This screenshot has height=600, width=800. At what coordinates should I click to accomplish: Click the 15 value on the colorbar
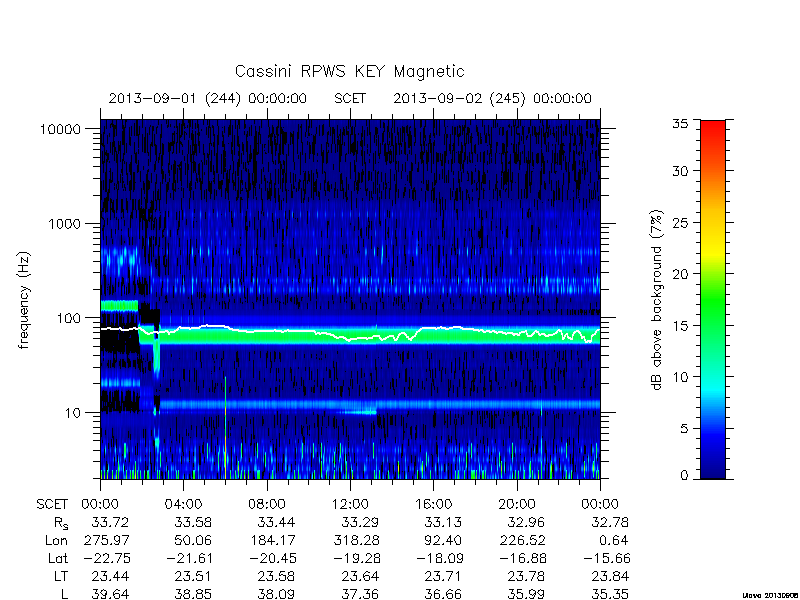click(680, 326)
